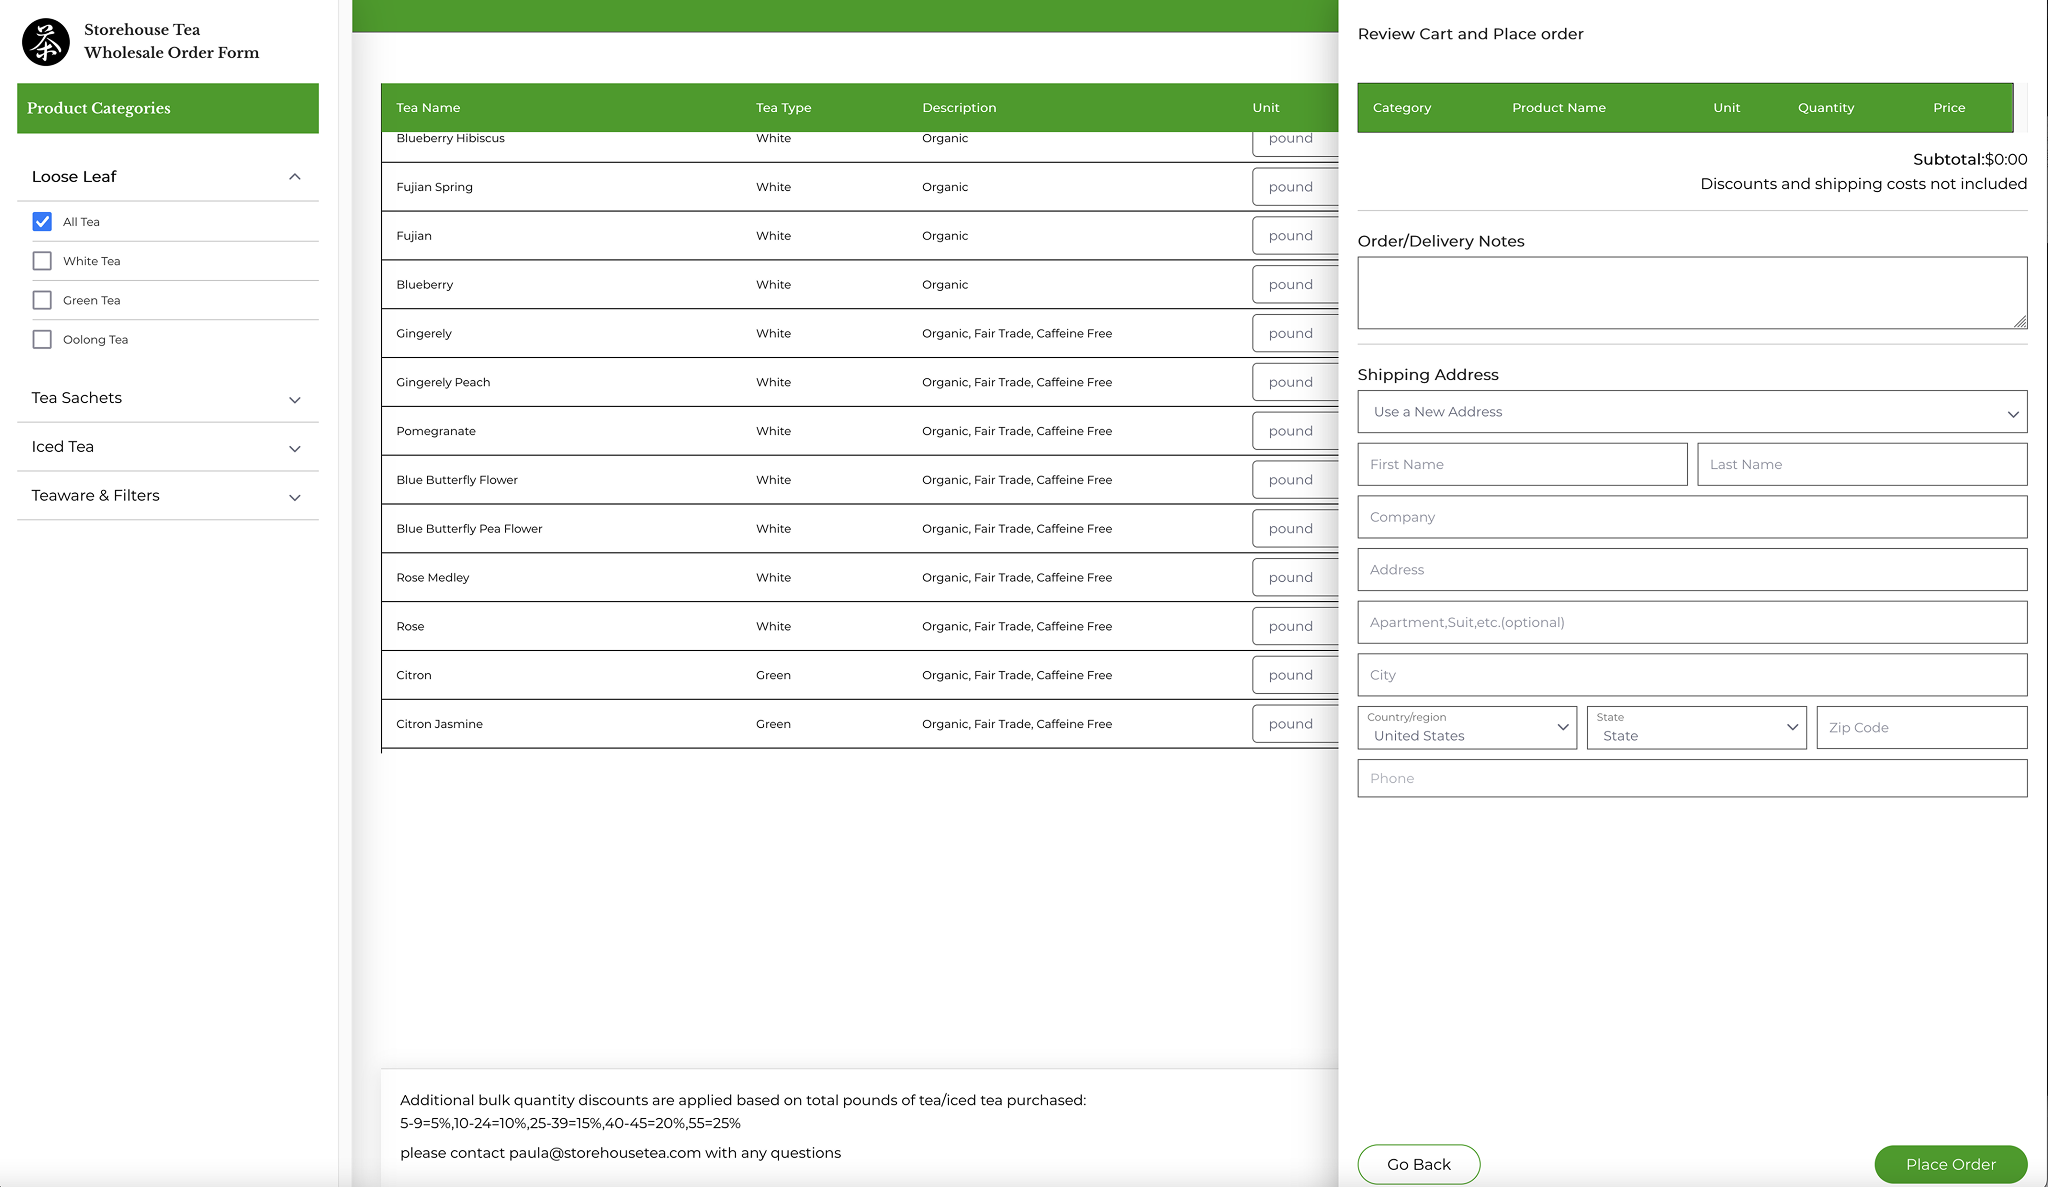Expand the Iced Tea category
Viewport: 2048px width, 1187px height.
(294, 448)
